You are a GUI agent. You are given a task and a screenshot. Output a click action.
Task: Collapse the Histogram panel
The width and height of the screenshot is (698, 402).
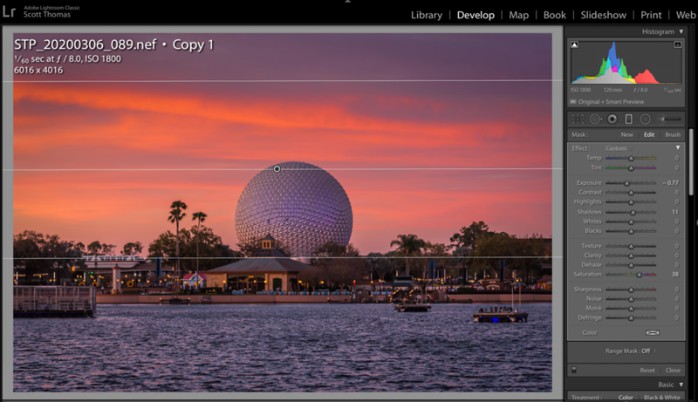point(681,32)
